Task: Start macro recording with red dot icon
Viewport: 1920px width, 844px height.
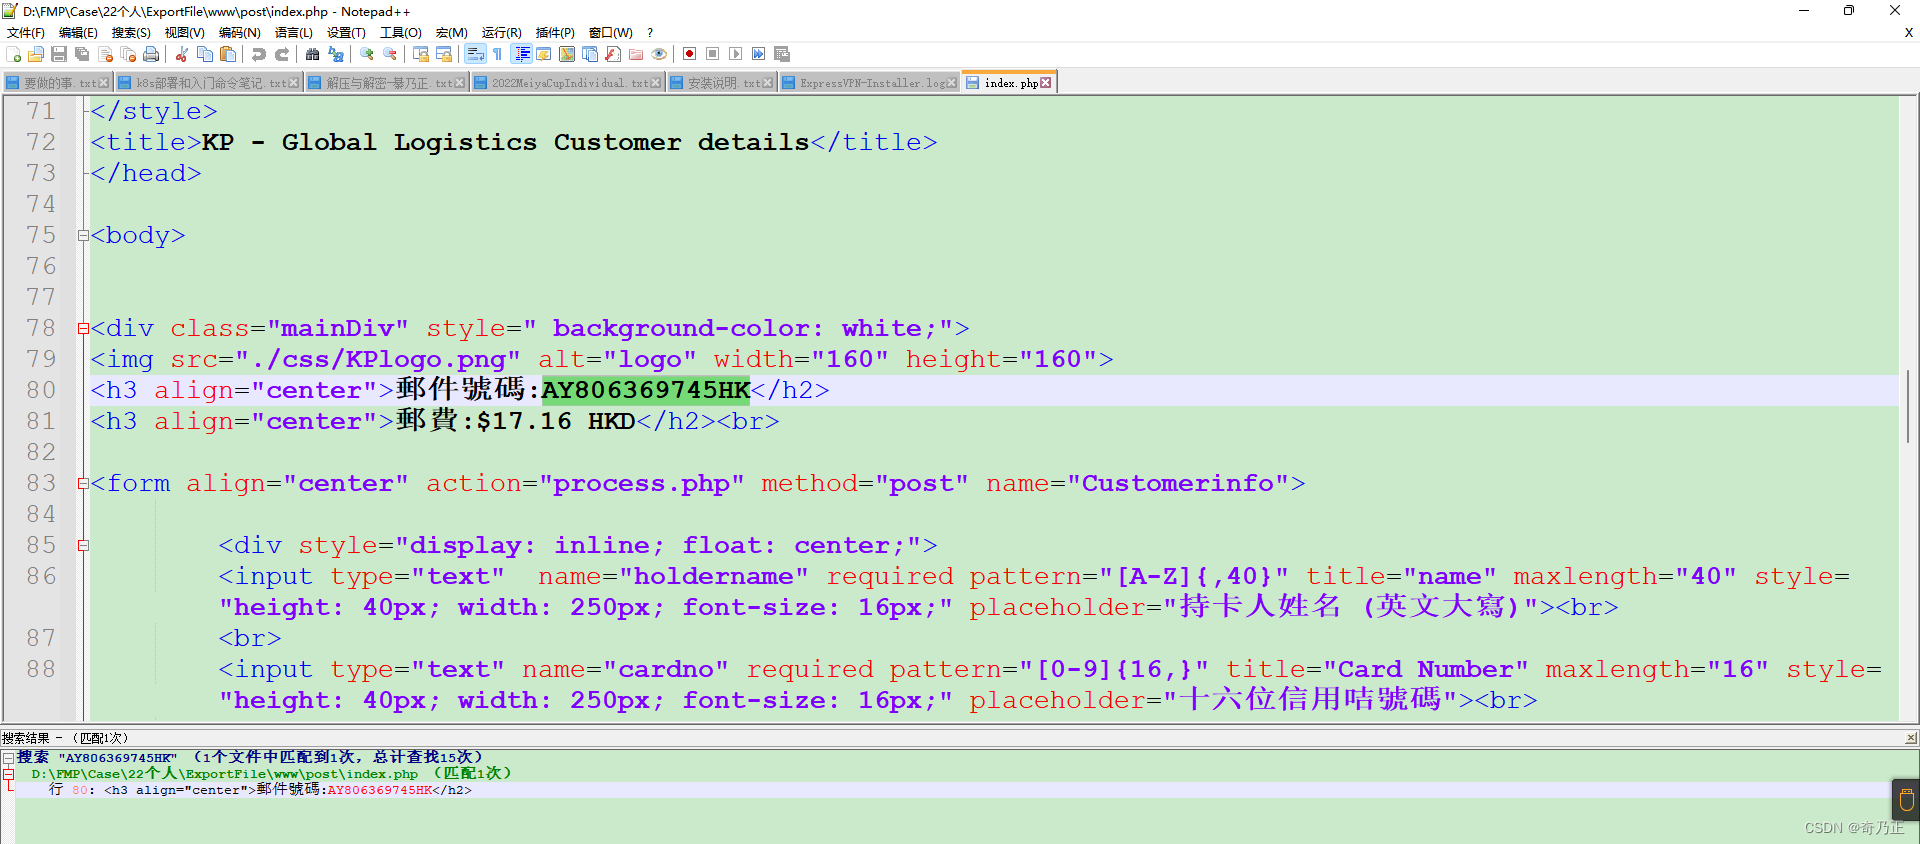Action: point(689,54)
